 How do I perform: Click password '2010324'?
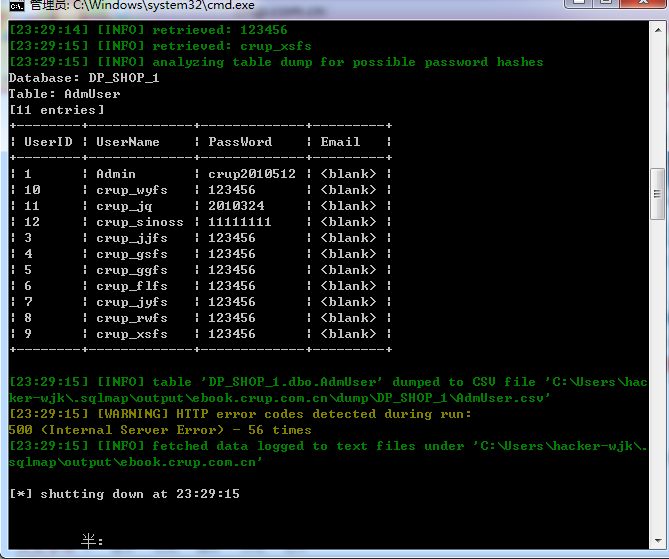pos(236,206)
